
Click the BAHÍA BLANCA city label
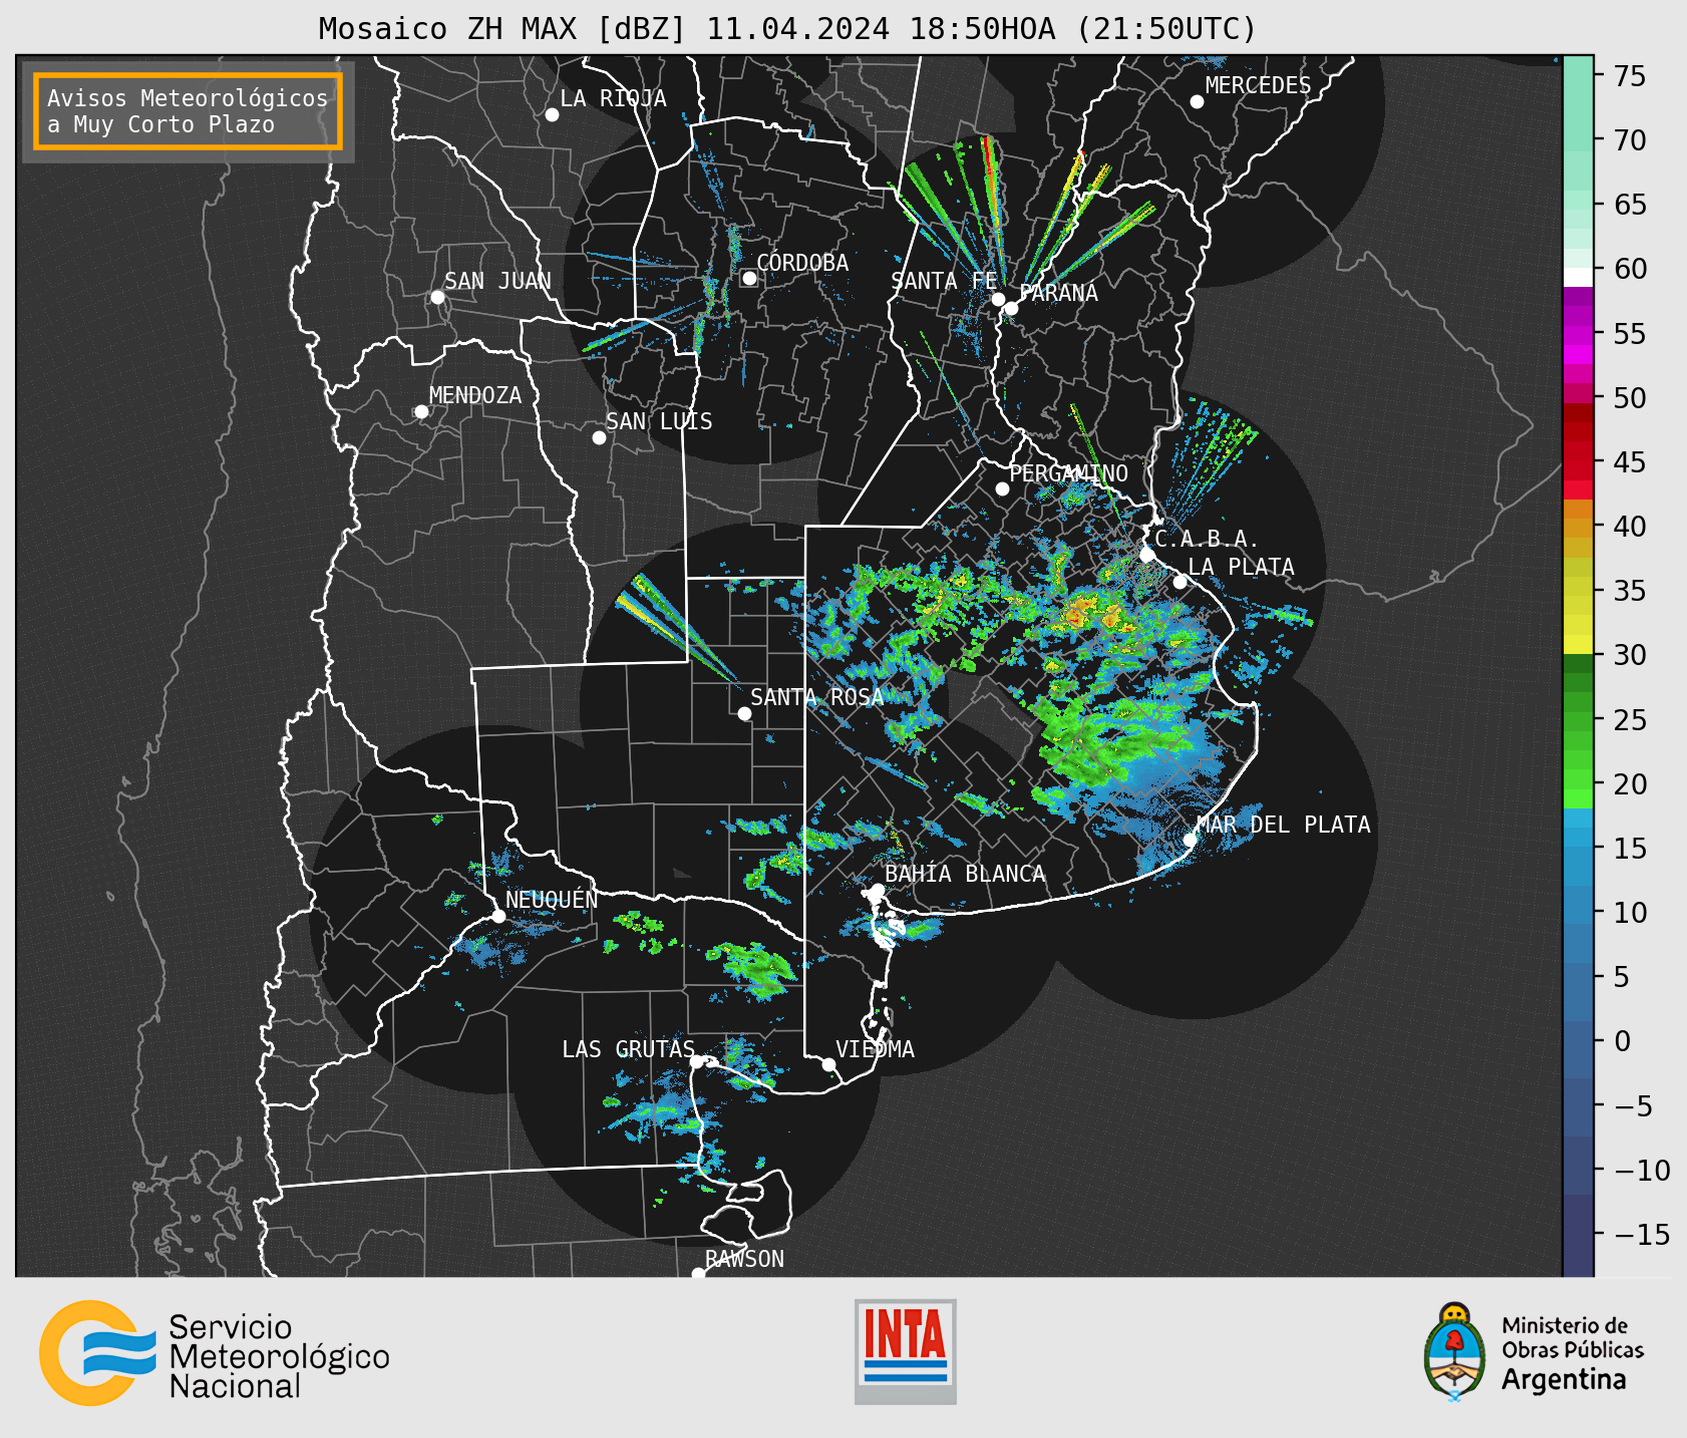(x=965, y=874)
